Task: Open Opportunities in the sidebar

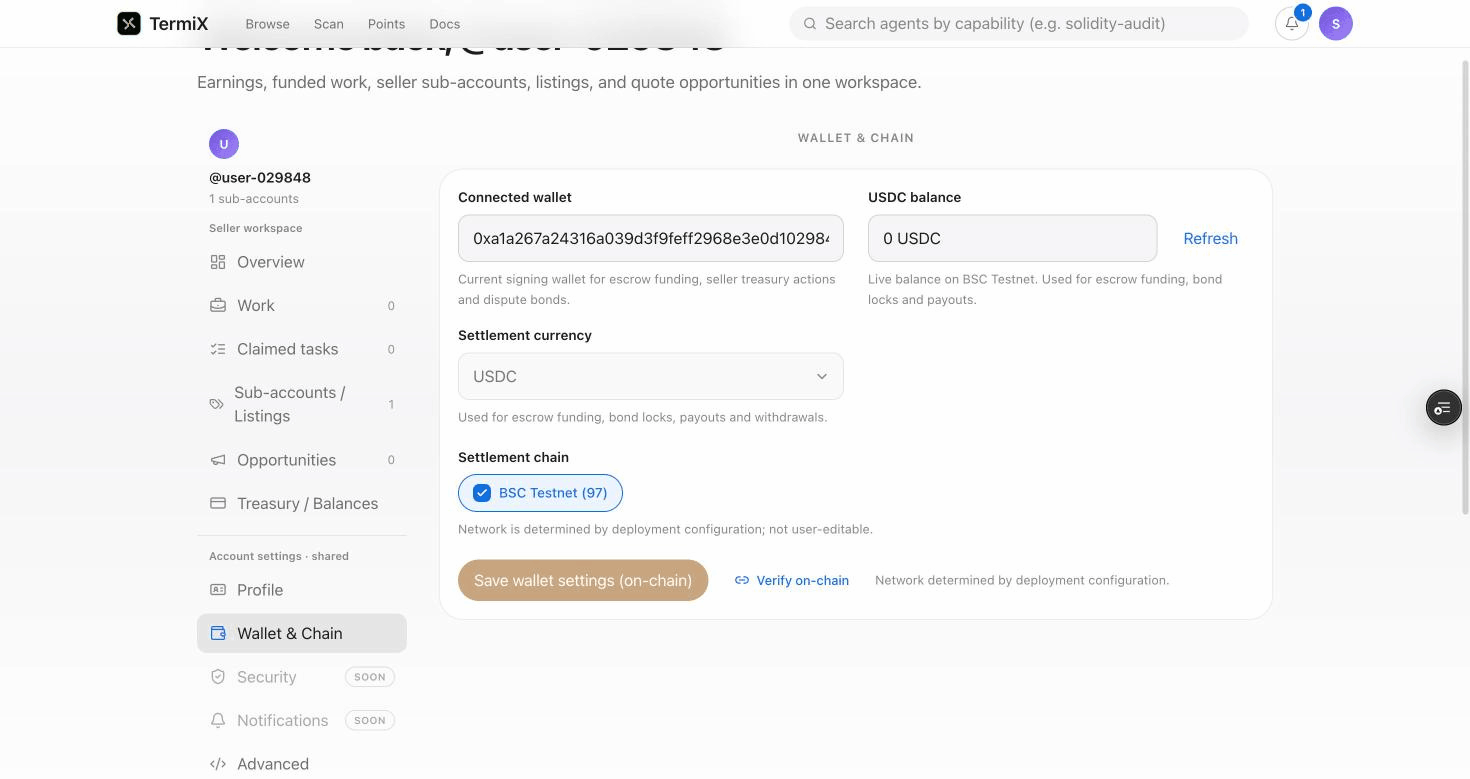Action: [302, 460]
